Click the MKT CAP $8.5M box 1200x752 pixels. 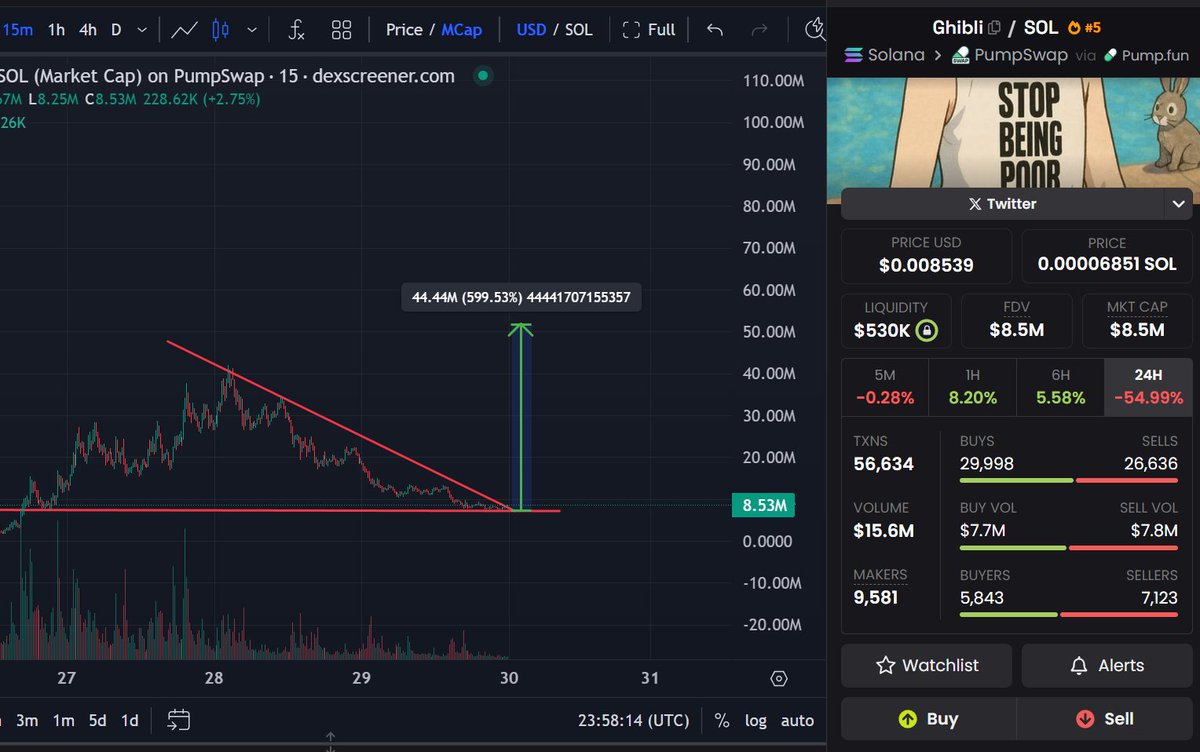click(1137, 321)
